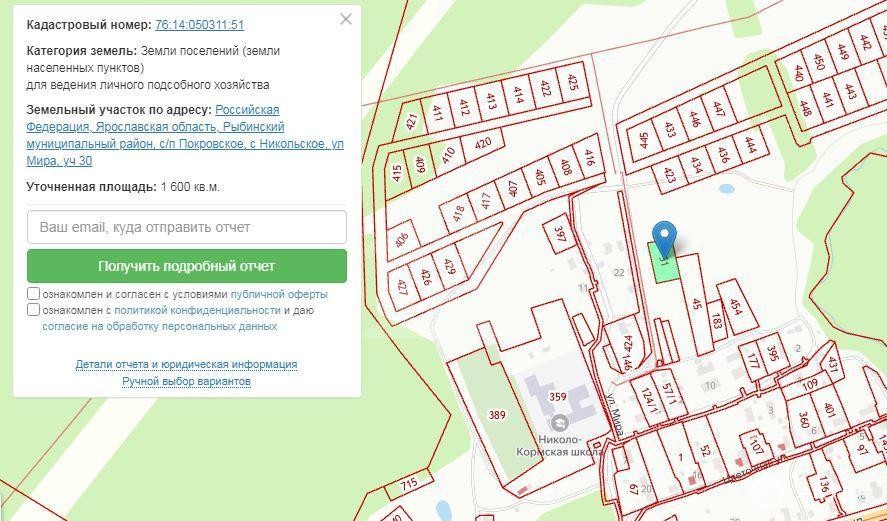Select parcel 423 on the map
887x521 pixels.
coord(670,175)
